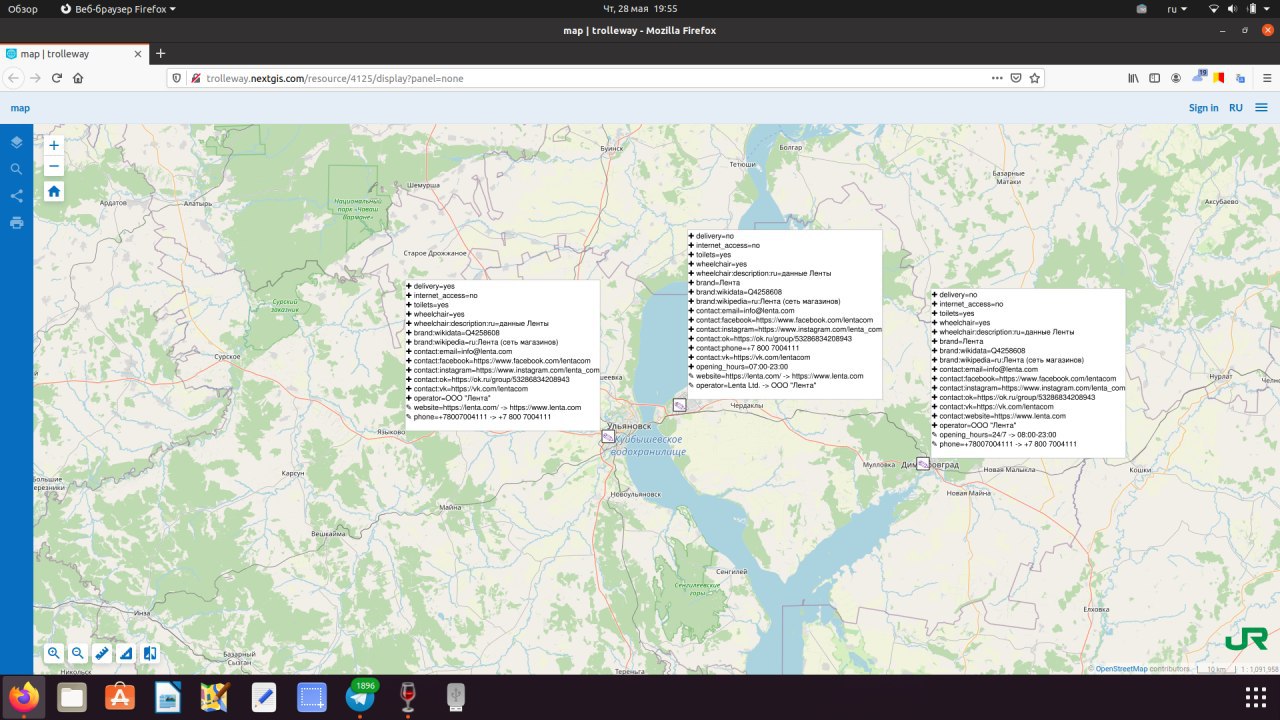The image size is (1280, 720).
Task: Switch the map language via RU
Action: pyautogui.click(x=1236, y=108)
